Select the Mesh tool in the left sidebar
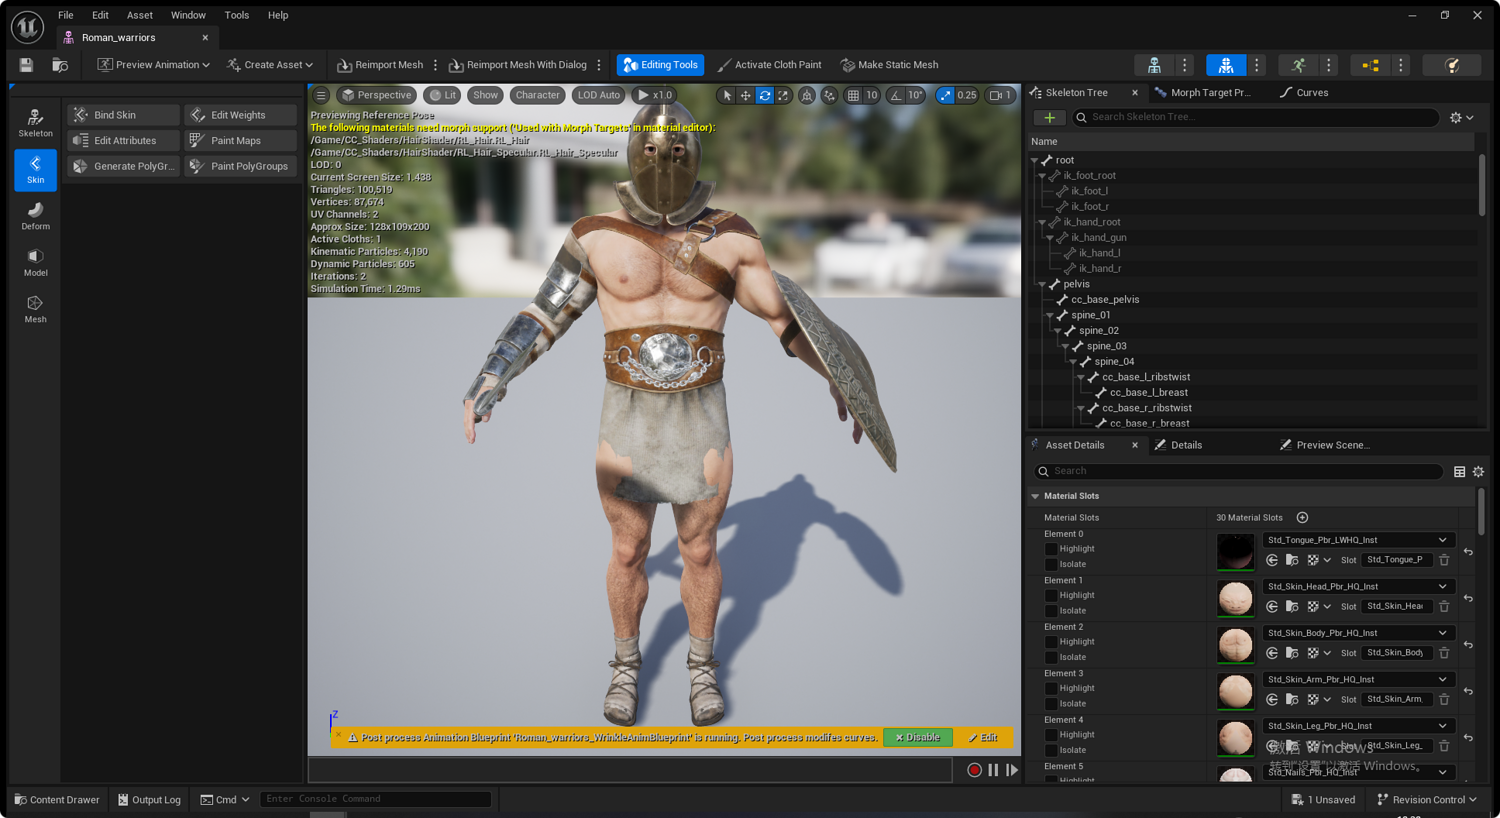 (35, 309)
